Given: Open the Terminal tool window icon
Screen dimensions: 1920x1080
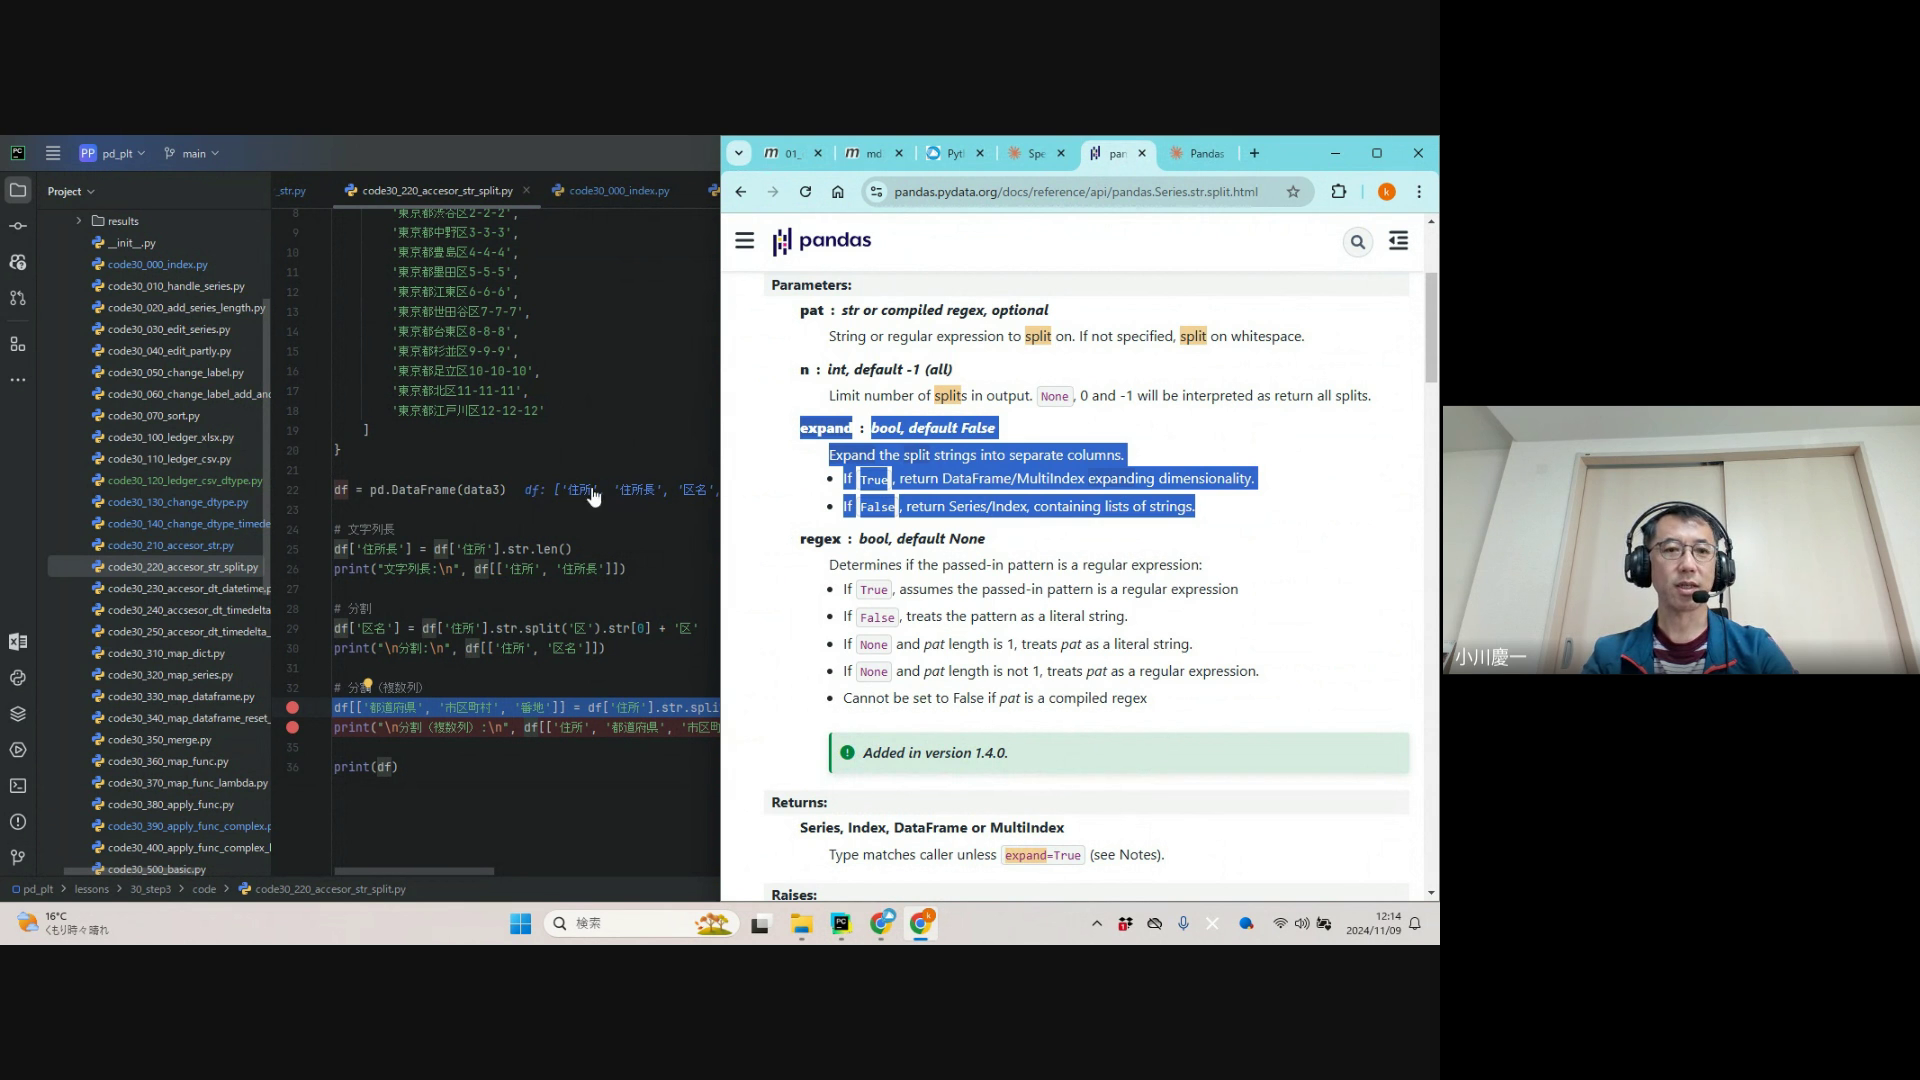Looking at the screenshot, I should 18,786.
